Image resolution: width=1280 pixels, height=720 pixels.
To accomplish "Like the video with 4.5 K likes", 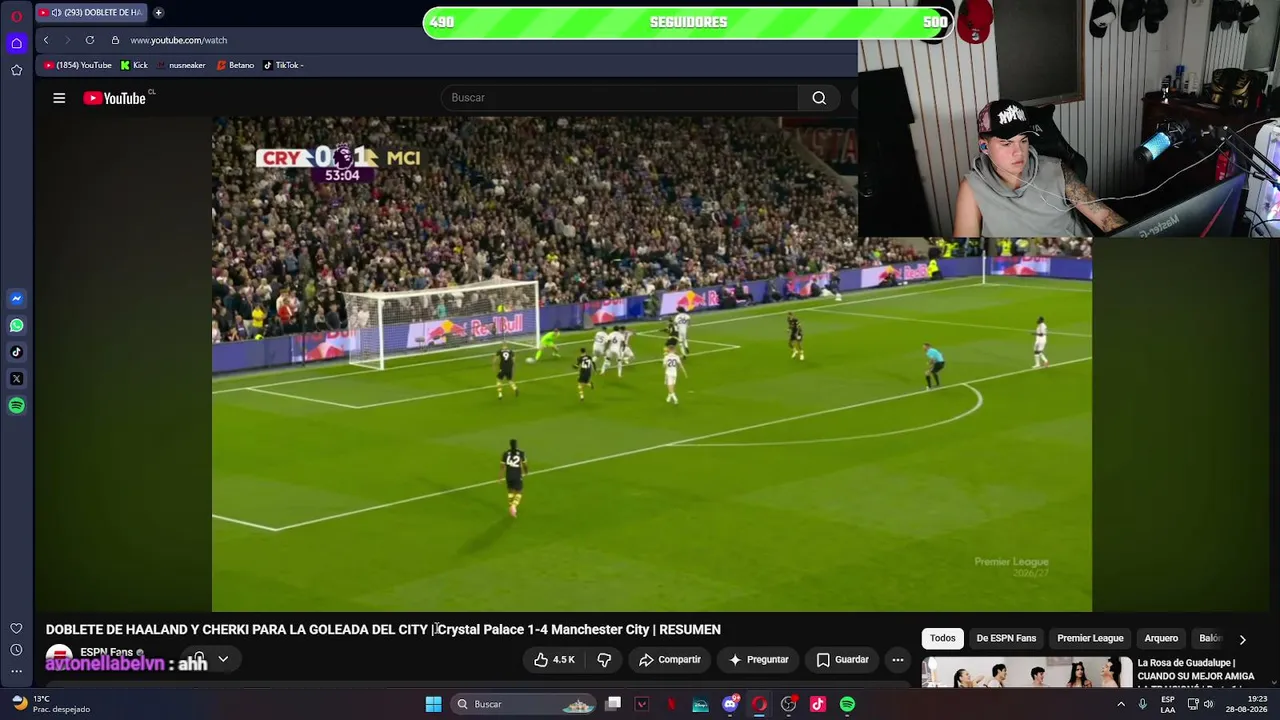I will pos(554,660).
